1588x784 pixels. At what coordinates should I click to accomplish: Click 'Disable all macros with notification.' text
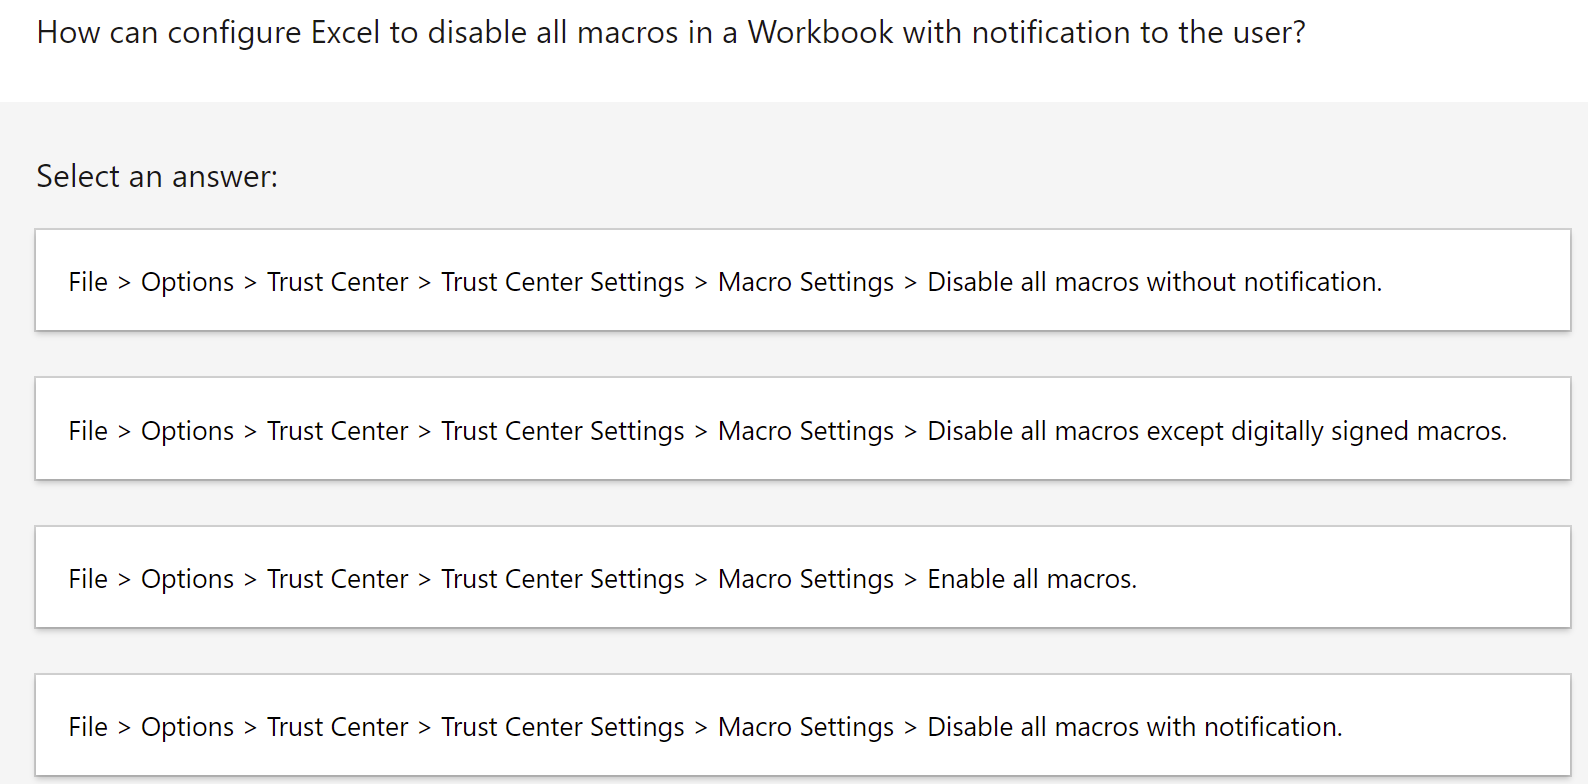coord(1135,727)
